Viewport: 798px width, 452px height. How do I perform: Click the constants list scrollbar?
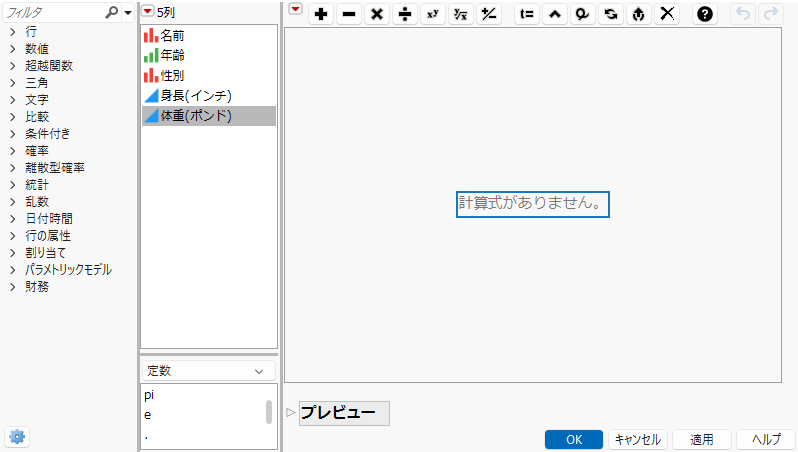coord(269,412)
